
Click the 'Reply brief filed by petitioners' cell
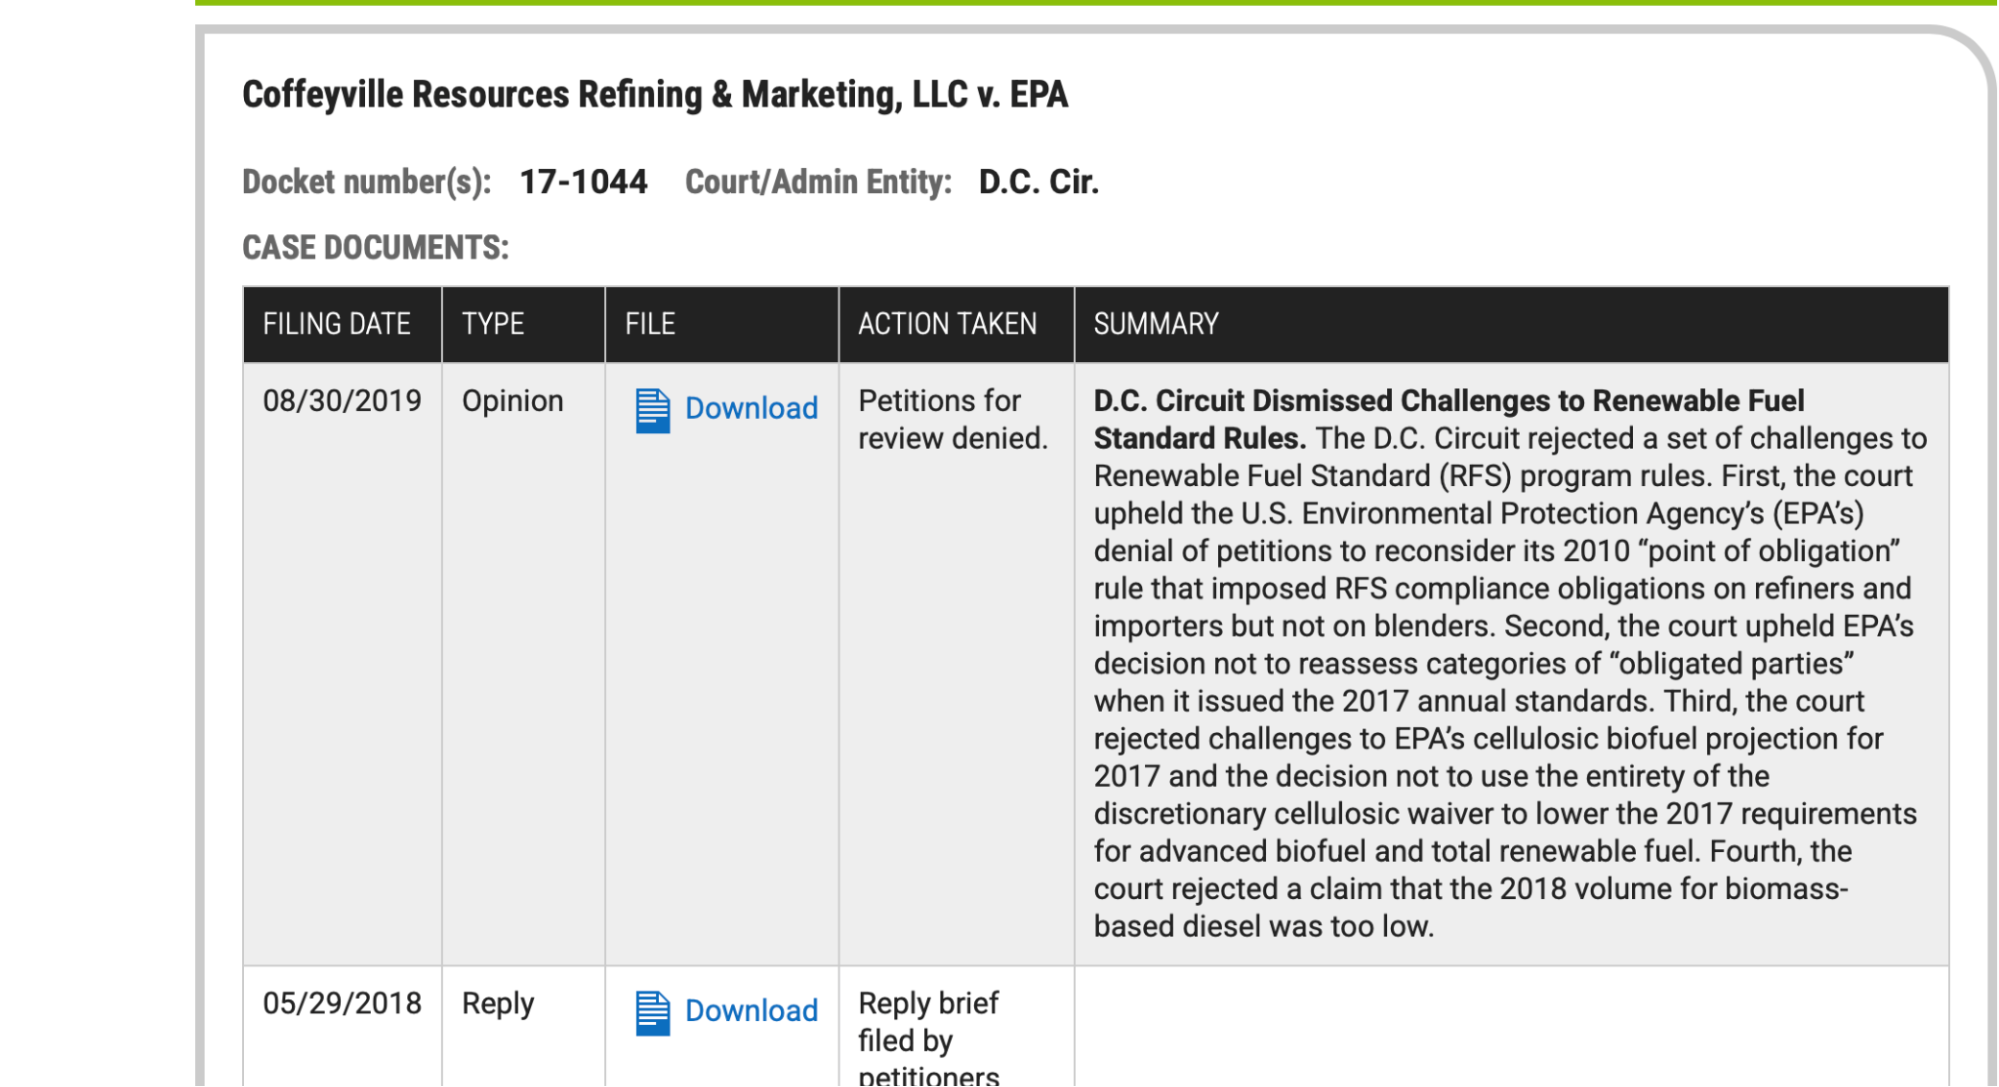click(x=927, y=1040)
